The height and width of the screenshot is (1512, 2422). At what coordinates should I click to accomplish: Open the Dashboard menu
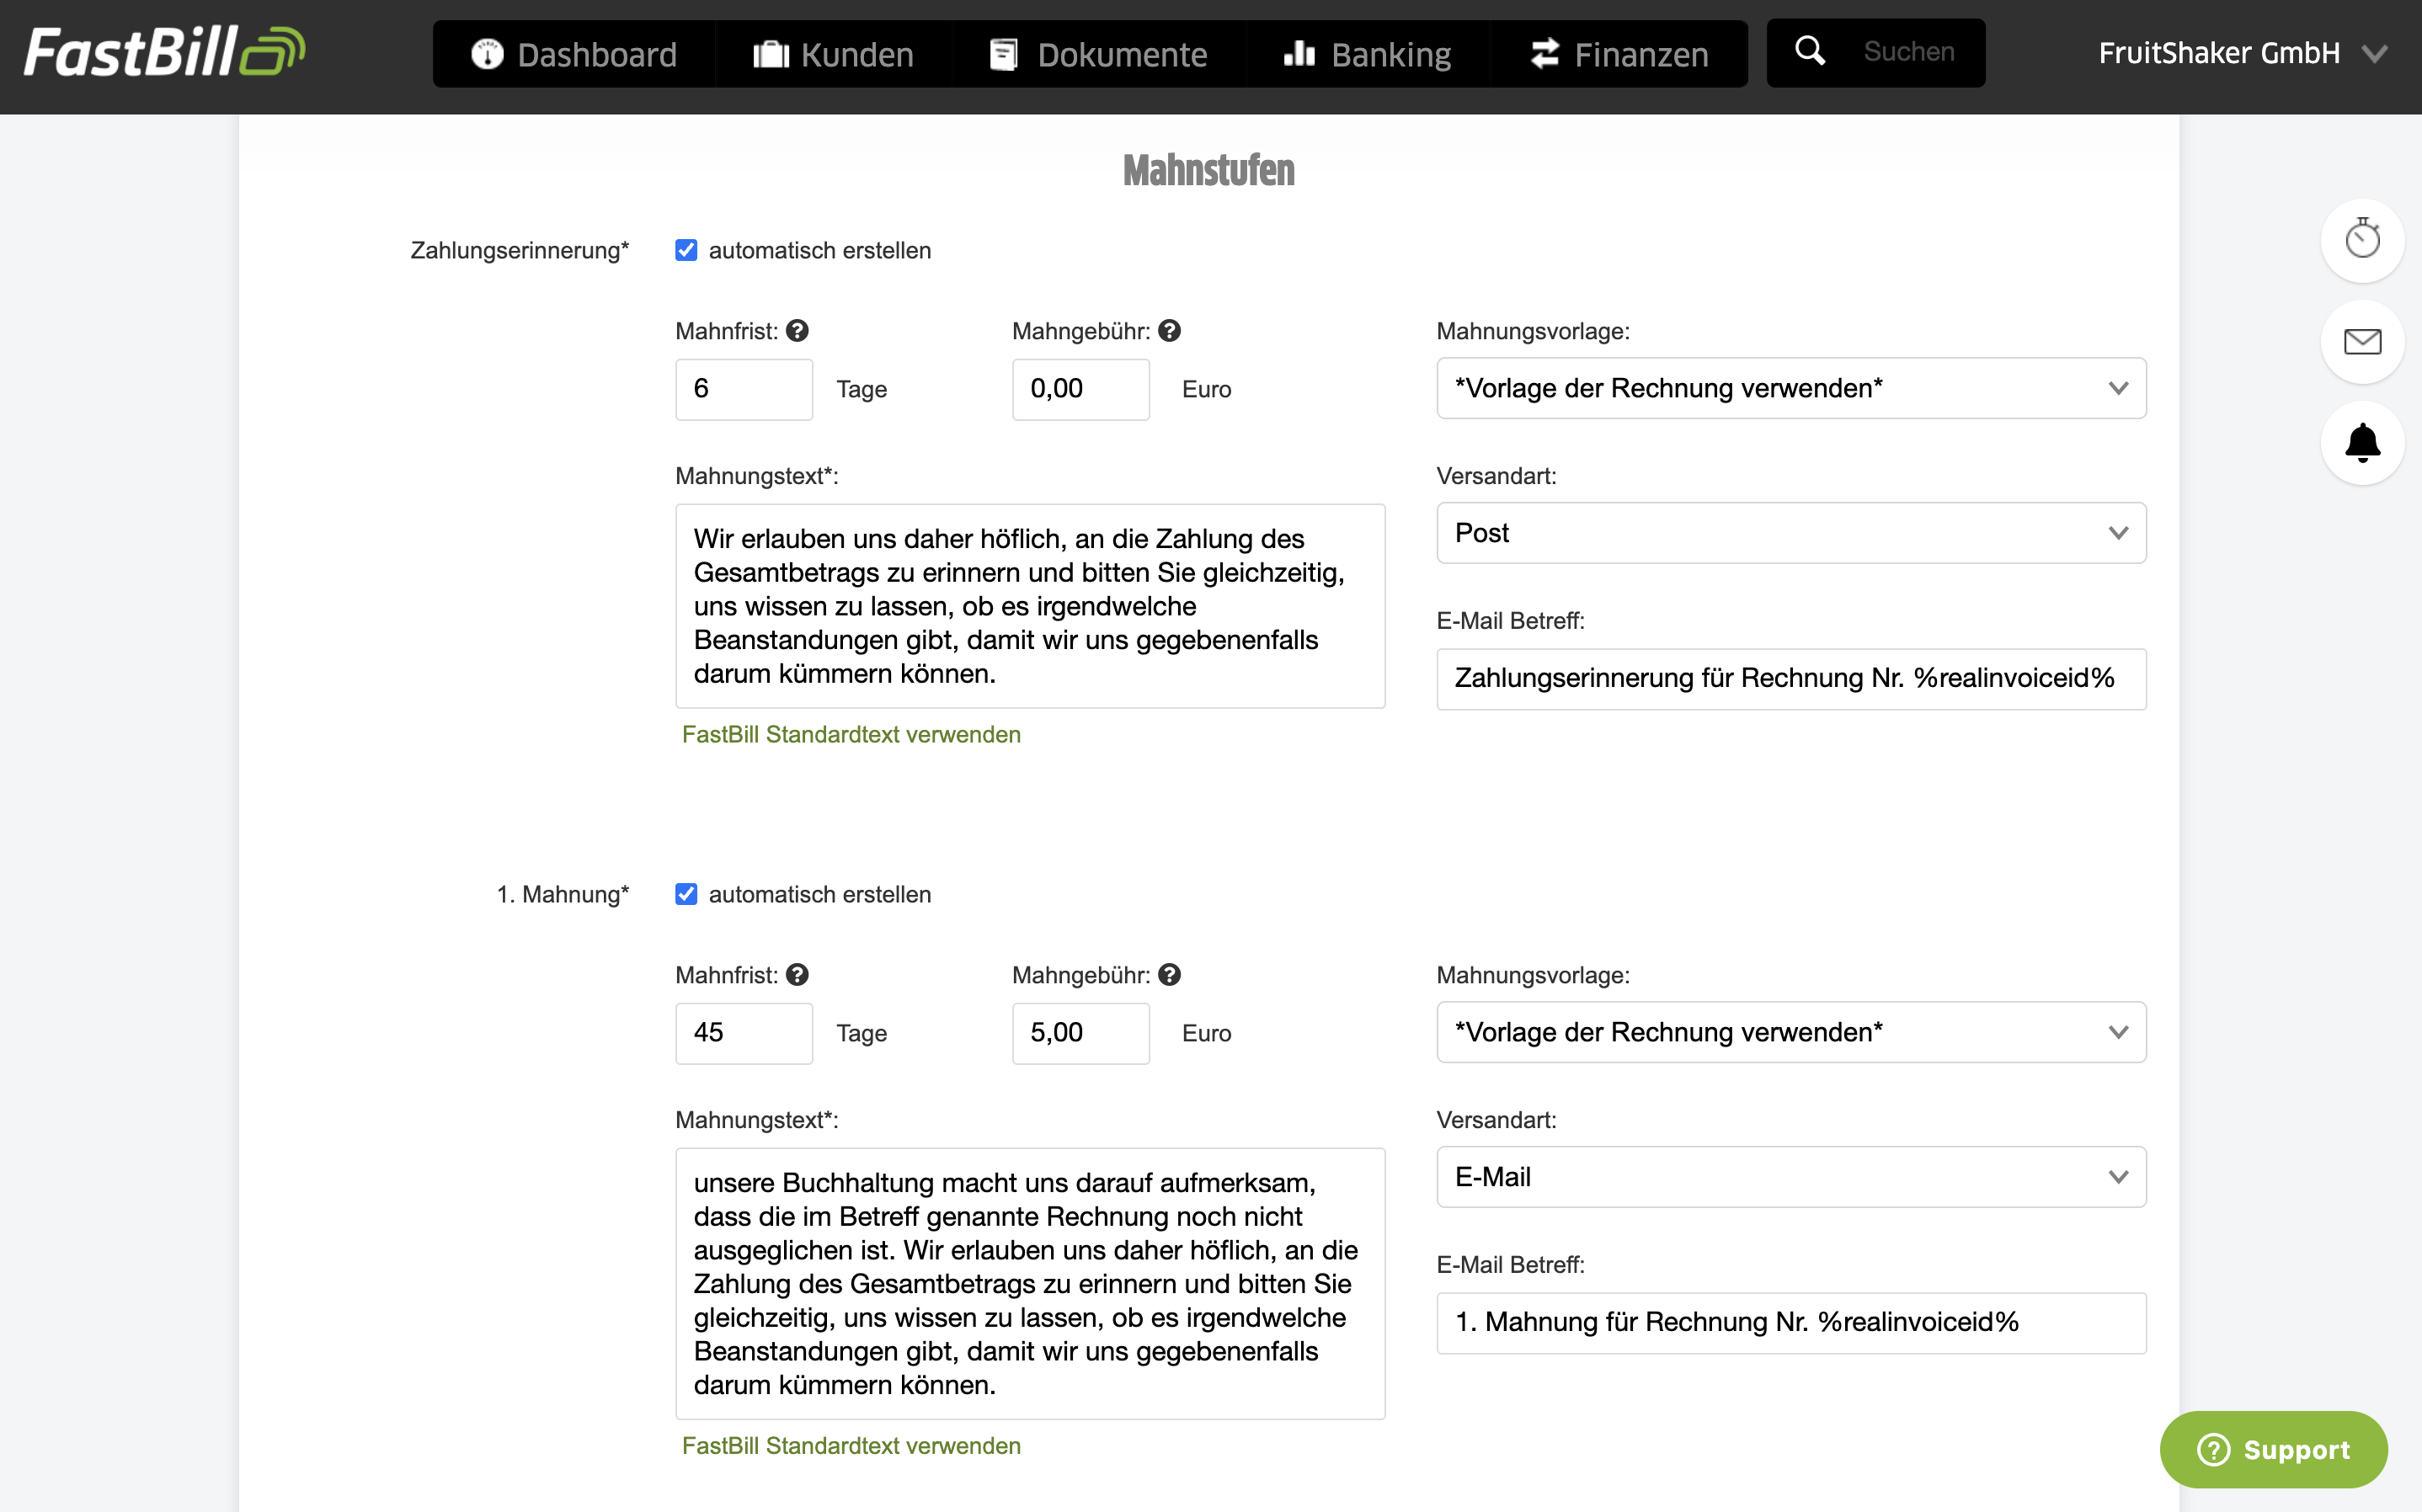pos(574,54)
